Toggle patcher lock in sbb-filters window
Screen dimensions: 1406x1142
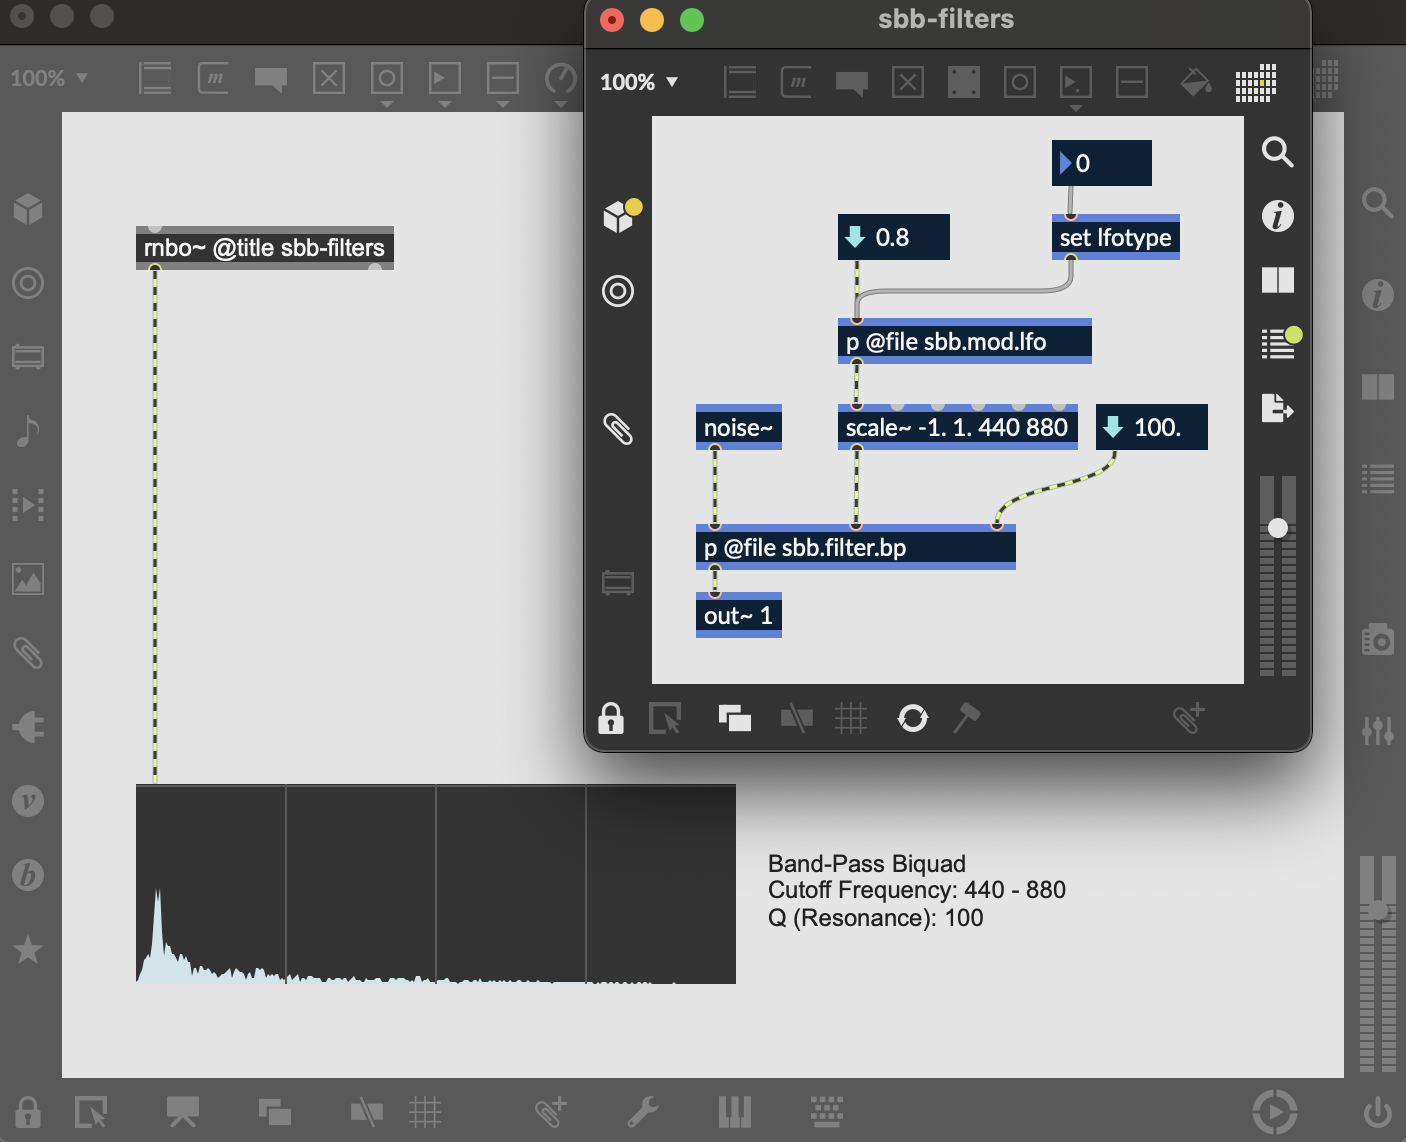pos(611,718)
